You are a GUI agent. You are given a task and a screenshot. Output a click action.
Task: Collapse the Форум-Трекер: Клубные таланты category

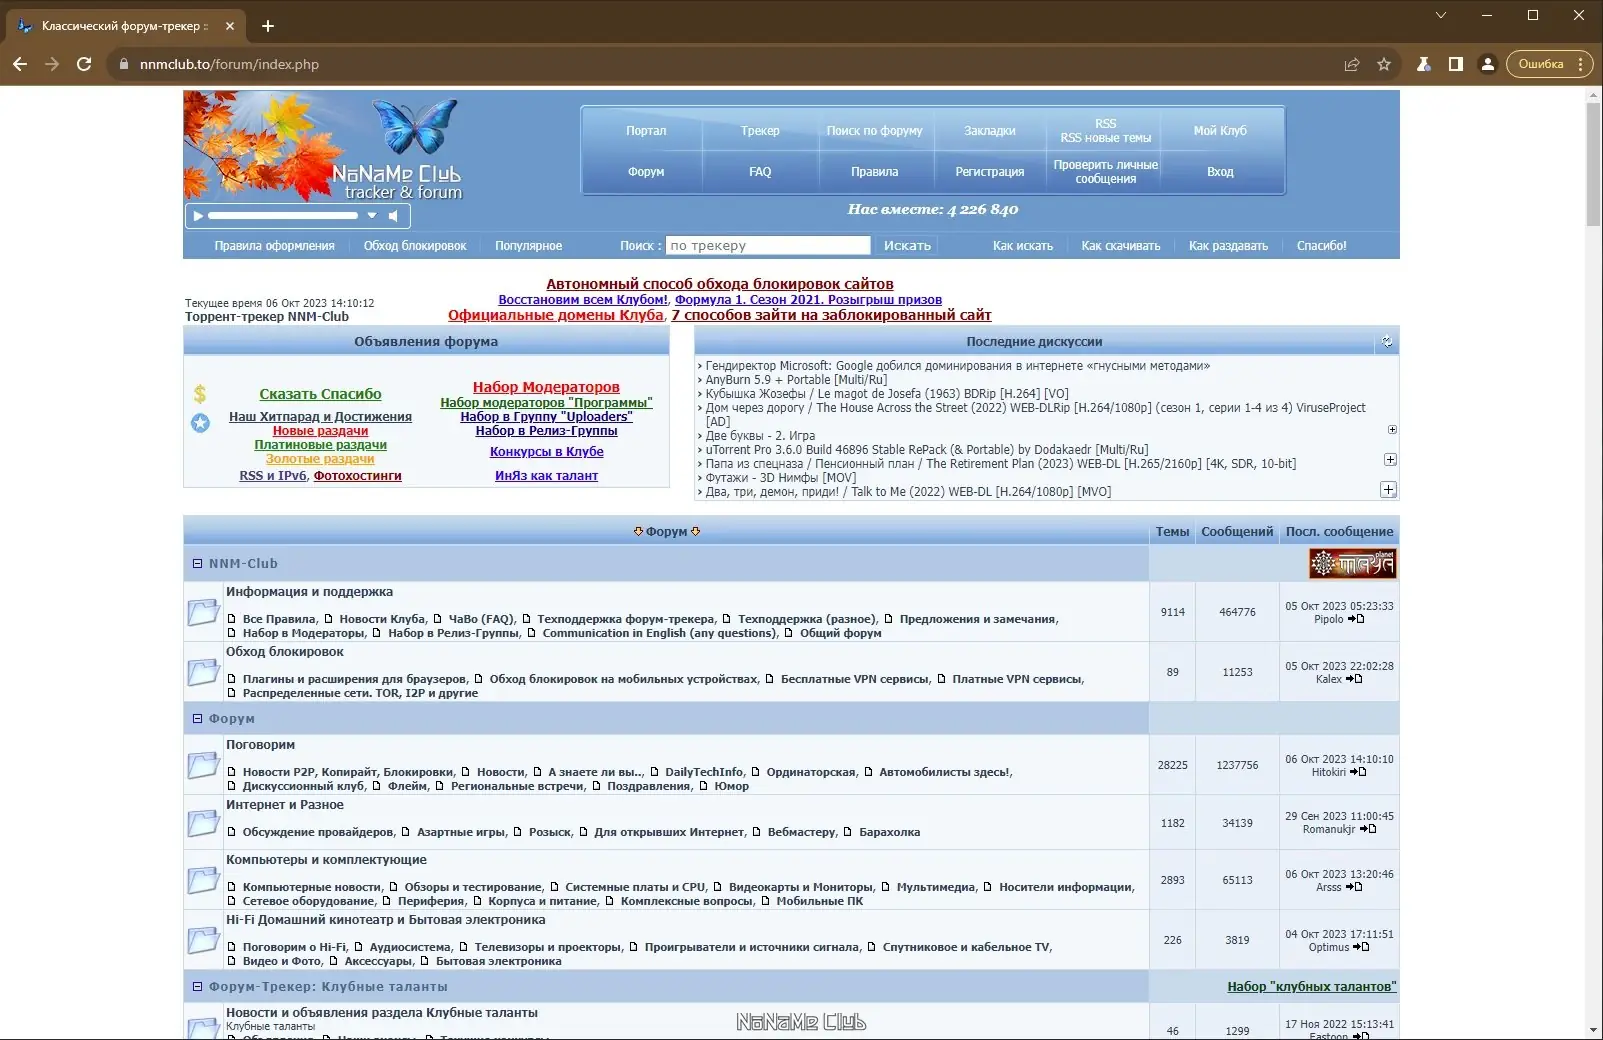198,987
